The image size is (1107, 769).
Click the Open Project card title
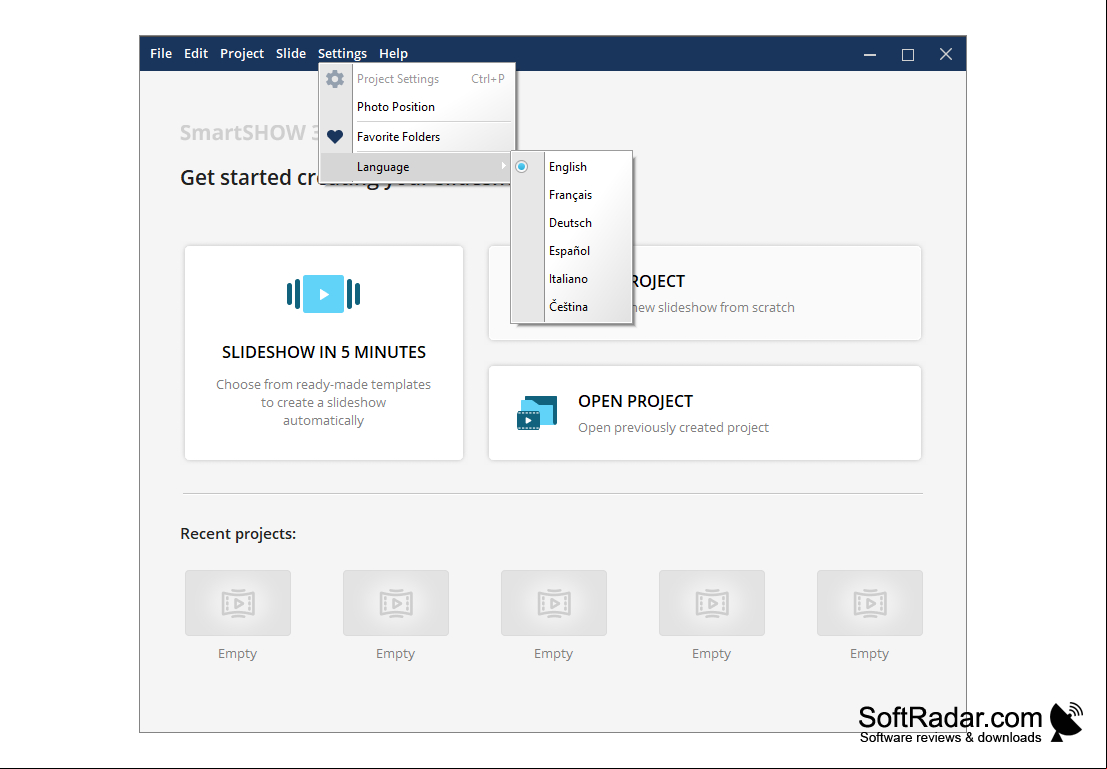[x=635, y=401]
